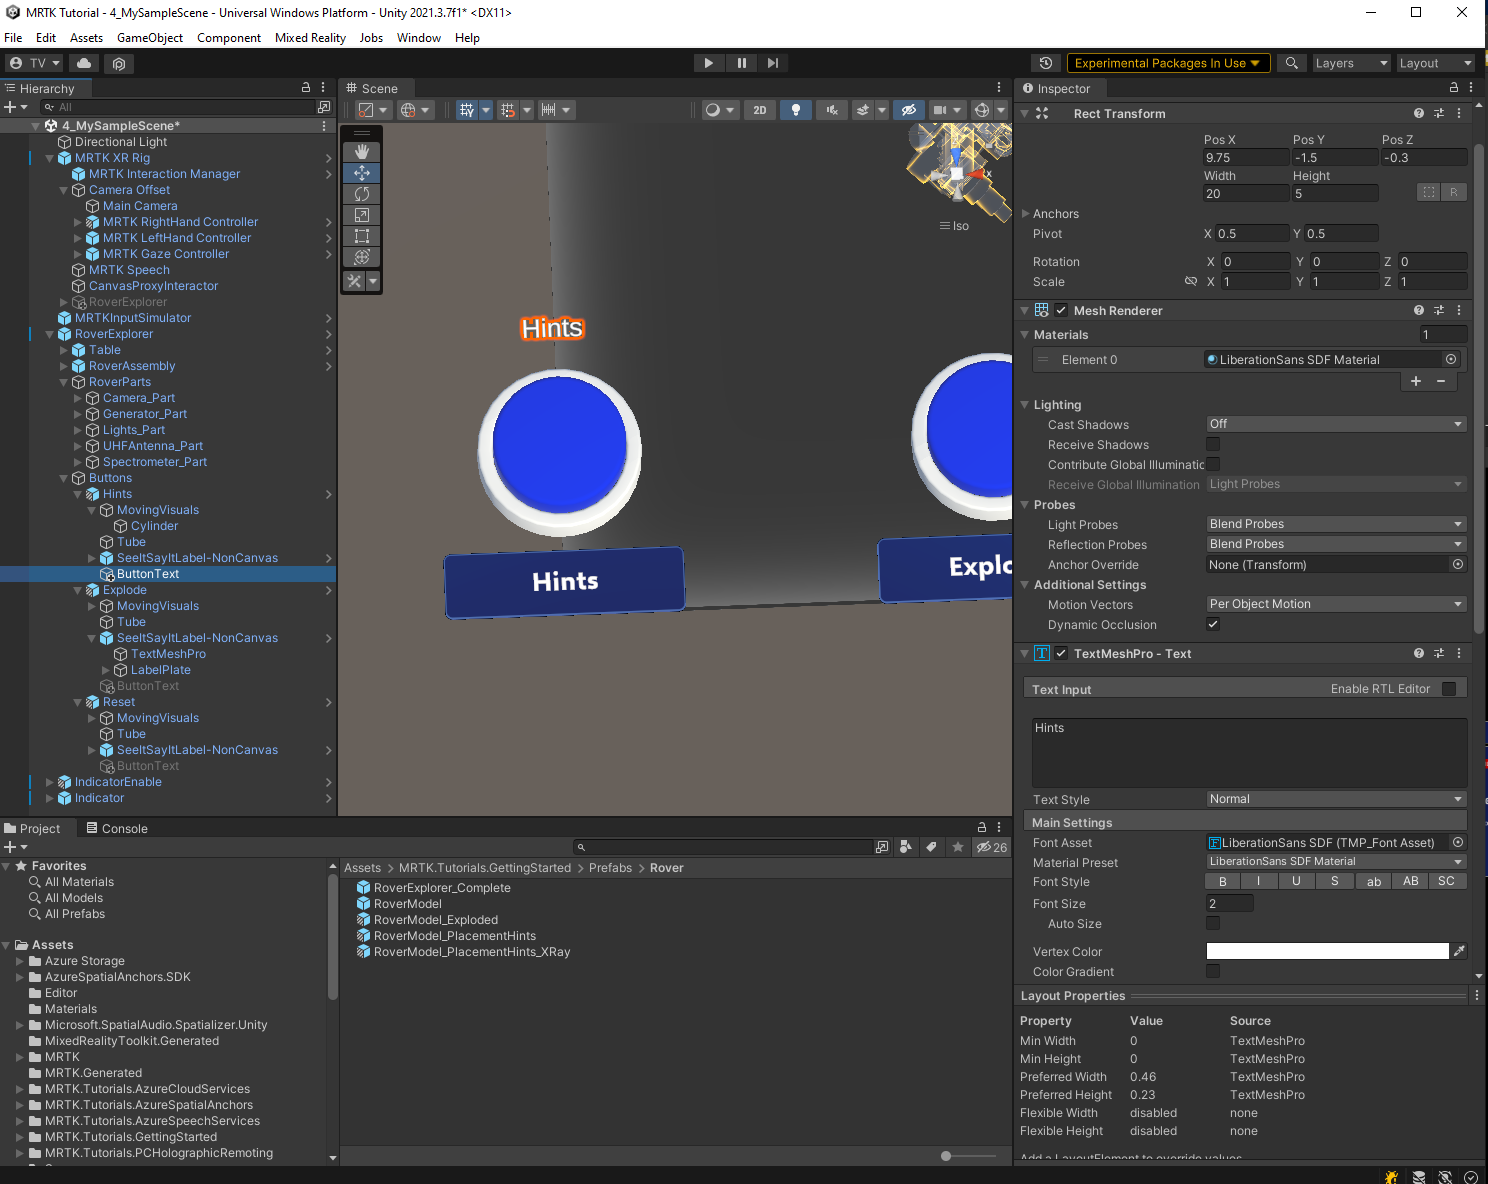Toggle 2D scene view mode
This screenshot has height=1184, width=1488.
pos(760,110)
